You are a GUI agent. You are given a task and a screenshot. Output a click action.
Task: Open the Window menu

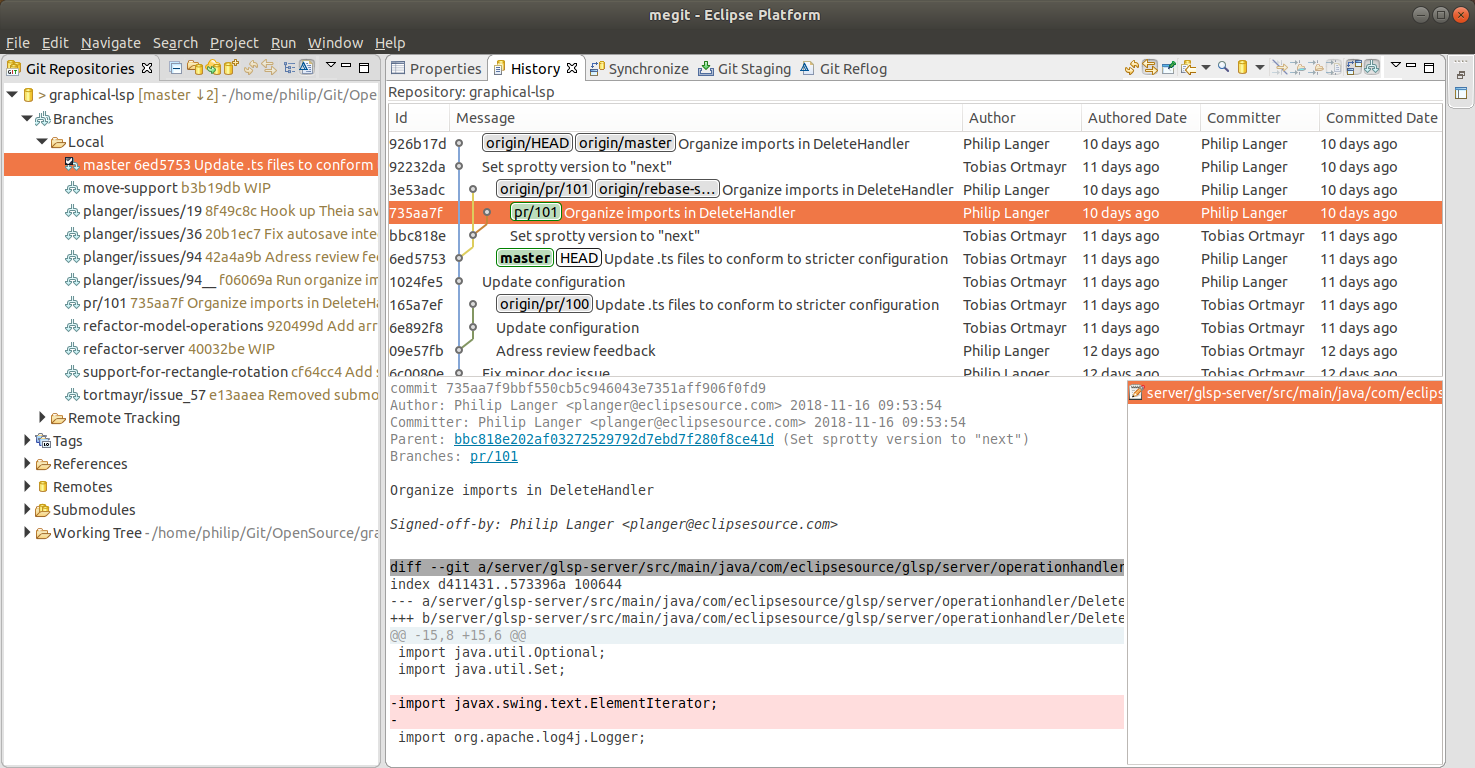[x=335, y=42]
